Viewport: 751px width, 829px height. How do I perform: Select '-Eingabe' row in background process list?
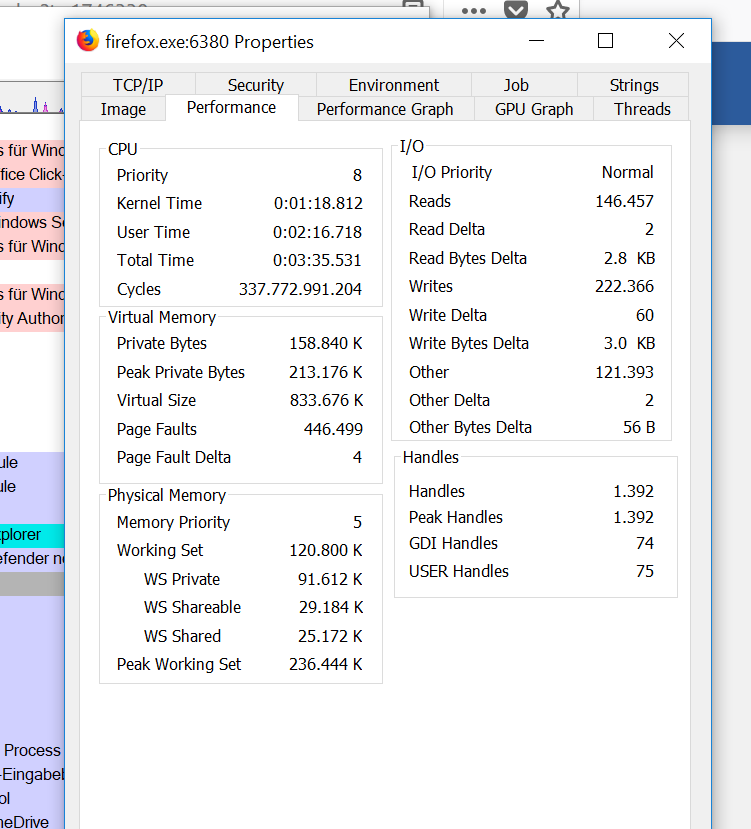pos(32,775)
